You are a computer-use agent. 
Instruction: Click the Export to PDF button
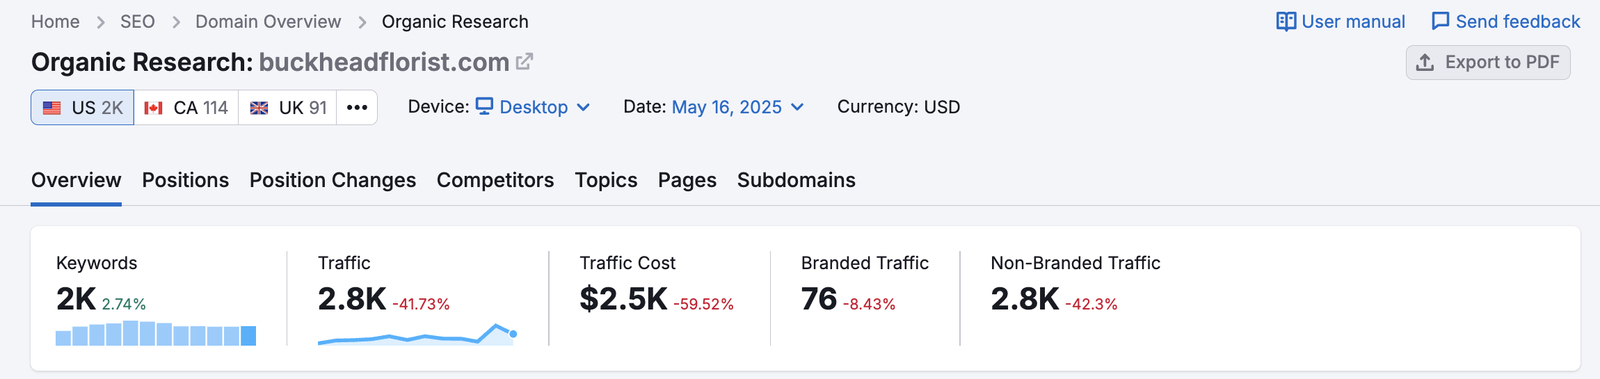tap(1488, 62)
